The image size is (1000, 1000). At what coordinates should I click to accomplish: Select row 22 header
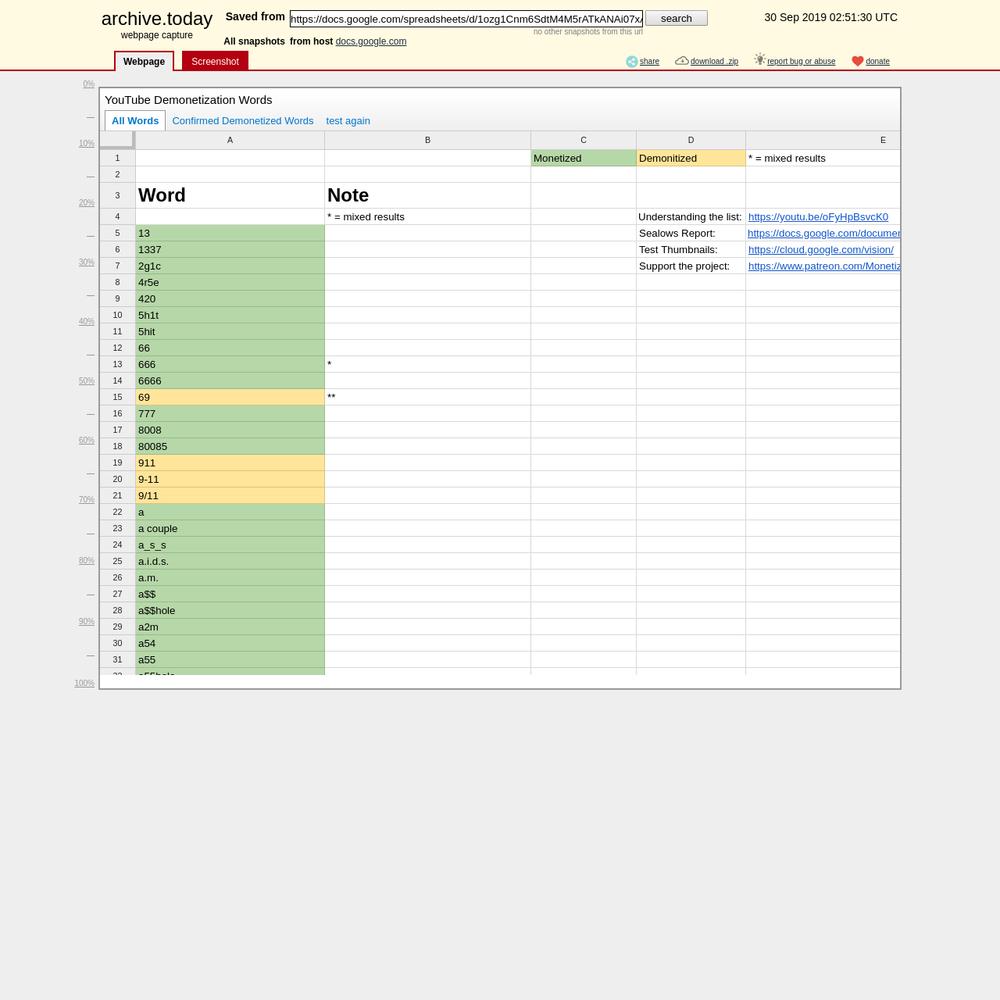click(117, 512)
